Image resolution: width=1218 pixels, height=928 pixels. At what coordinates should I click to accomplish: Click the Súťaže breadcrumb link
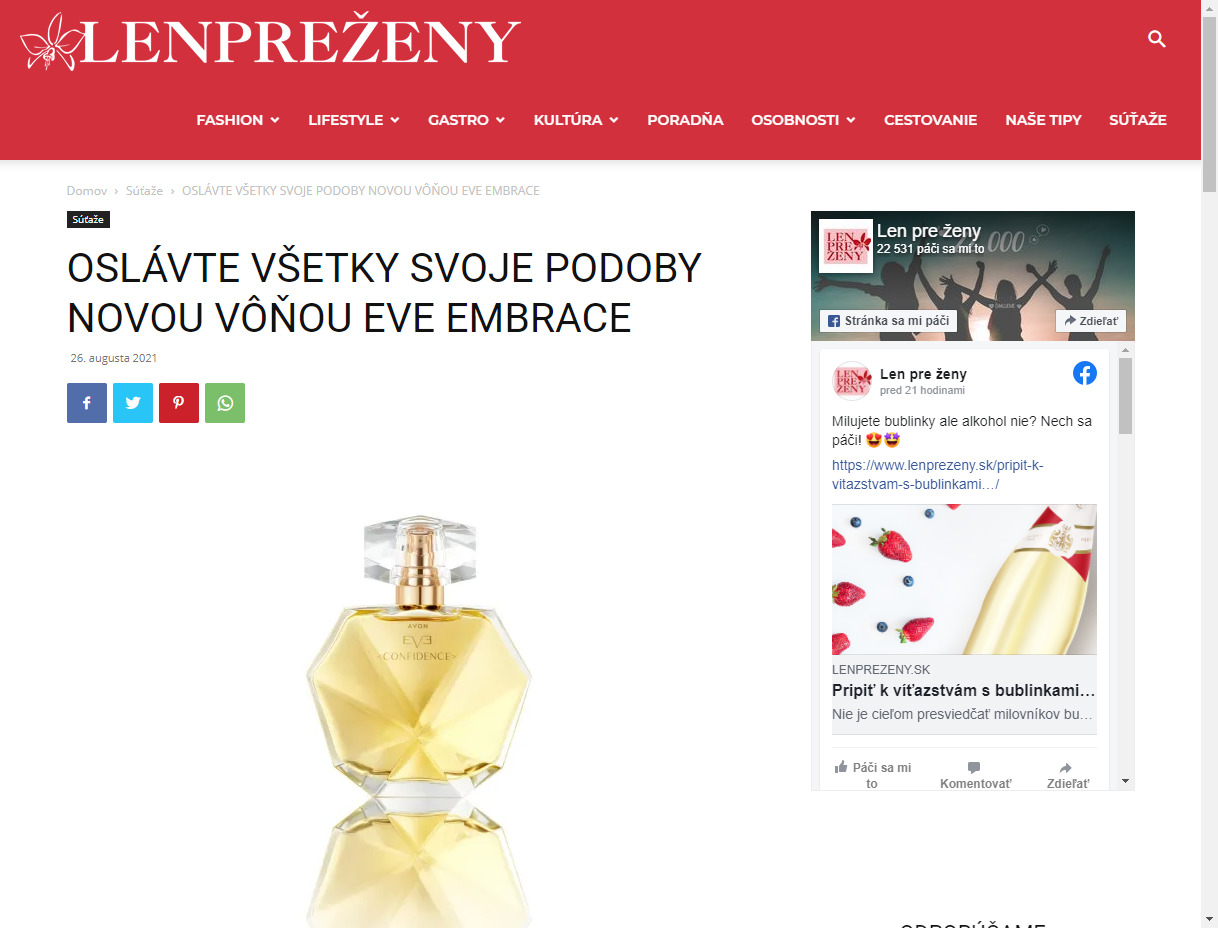(x=144, y=190)
